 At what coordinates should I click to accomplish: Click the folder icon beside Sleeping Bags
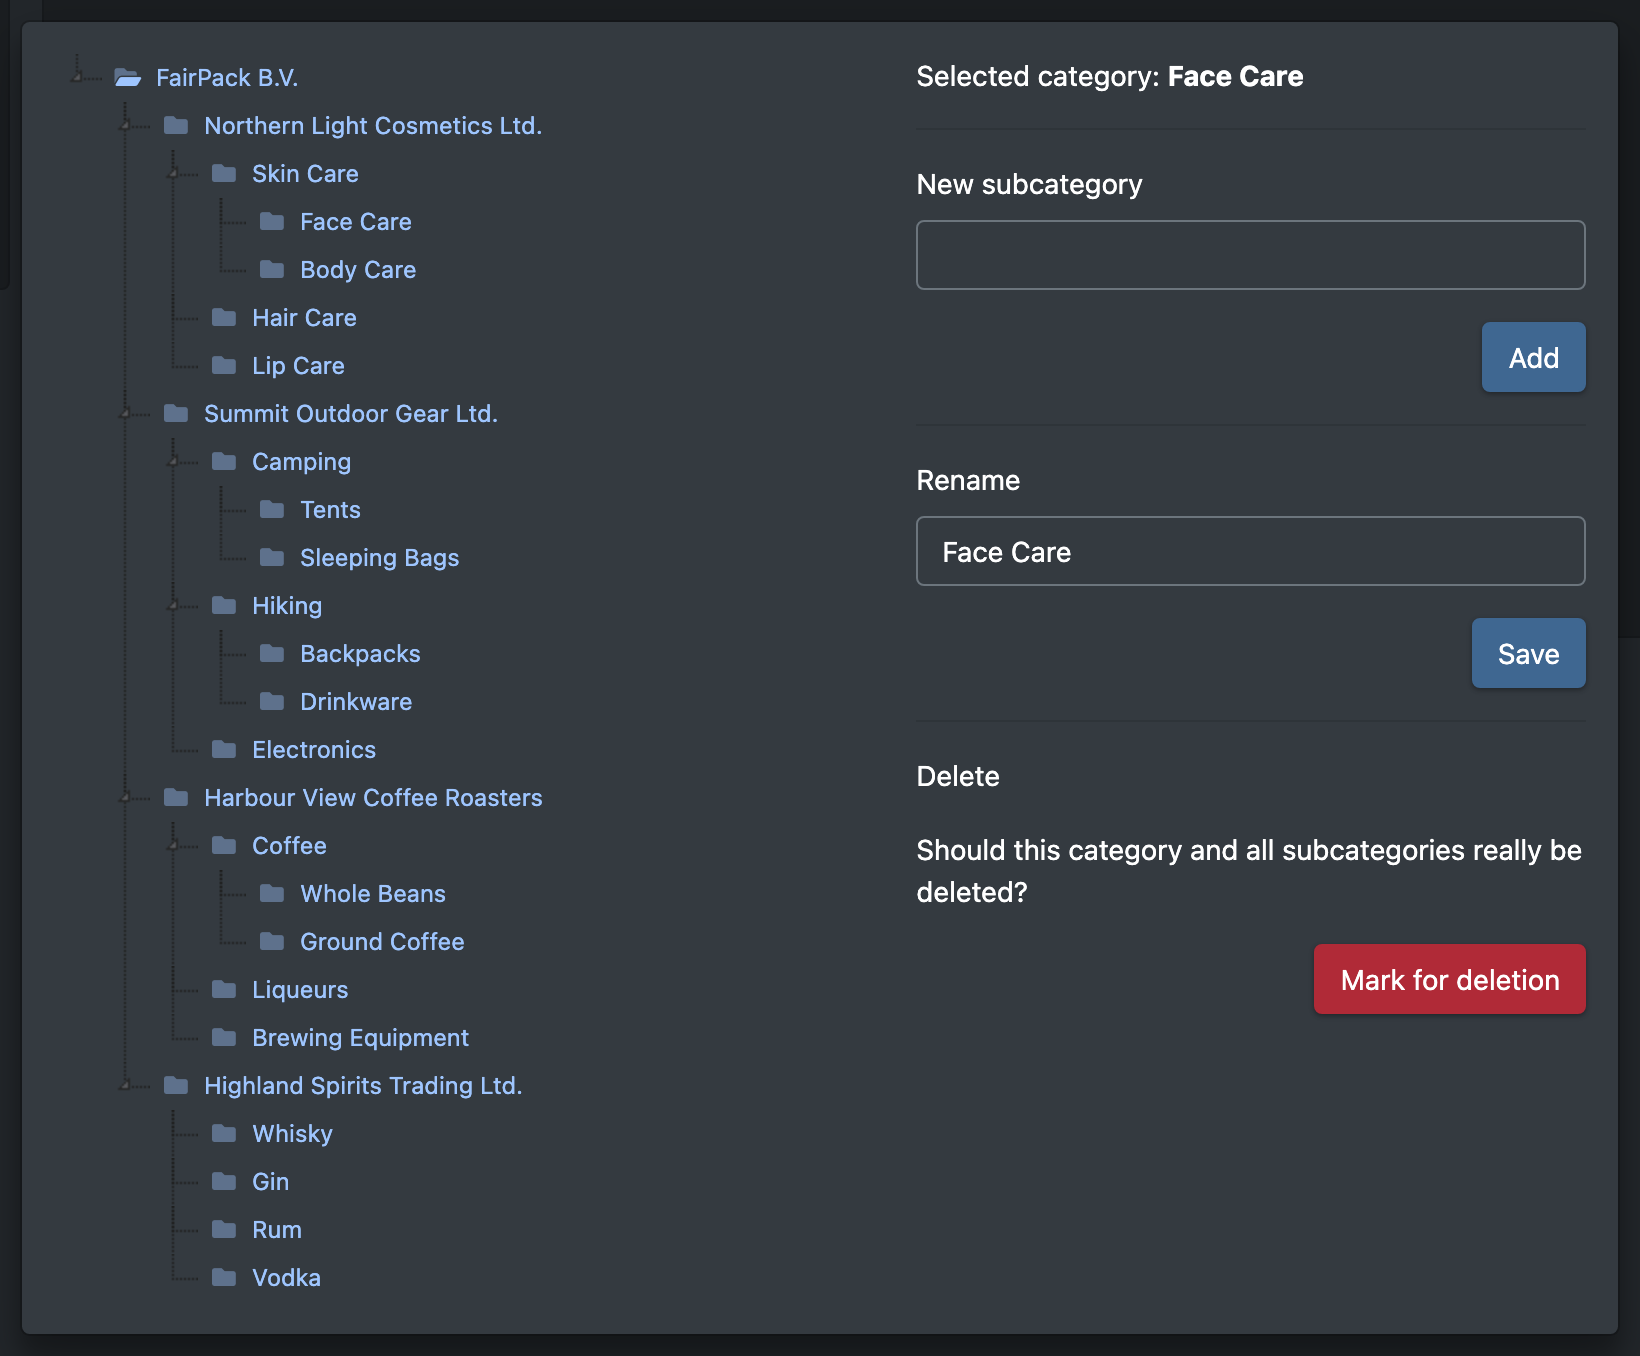(x=272, y=557)
